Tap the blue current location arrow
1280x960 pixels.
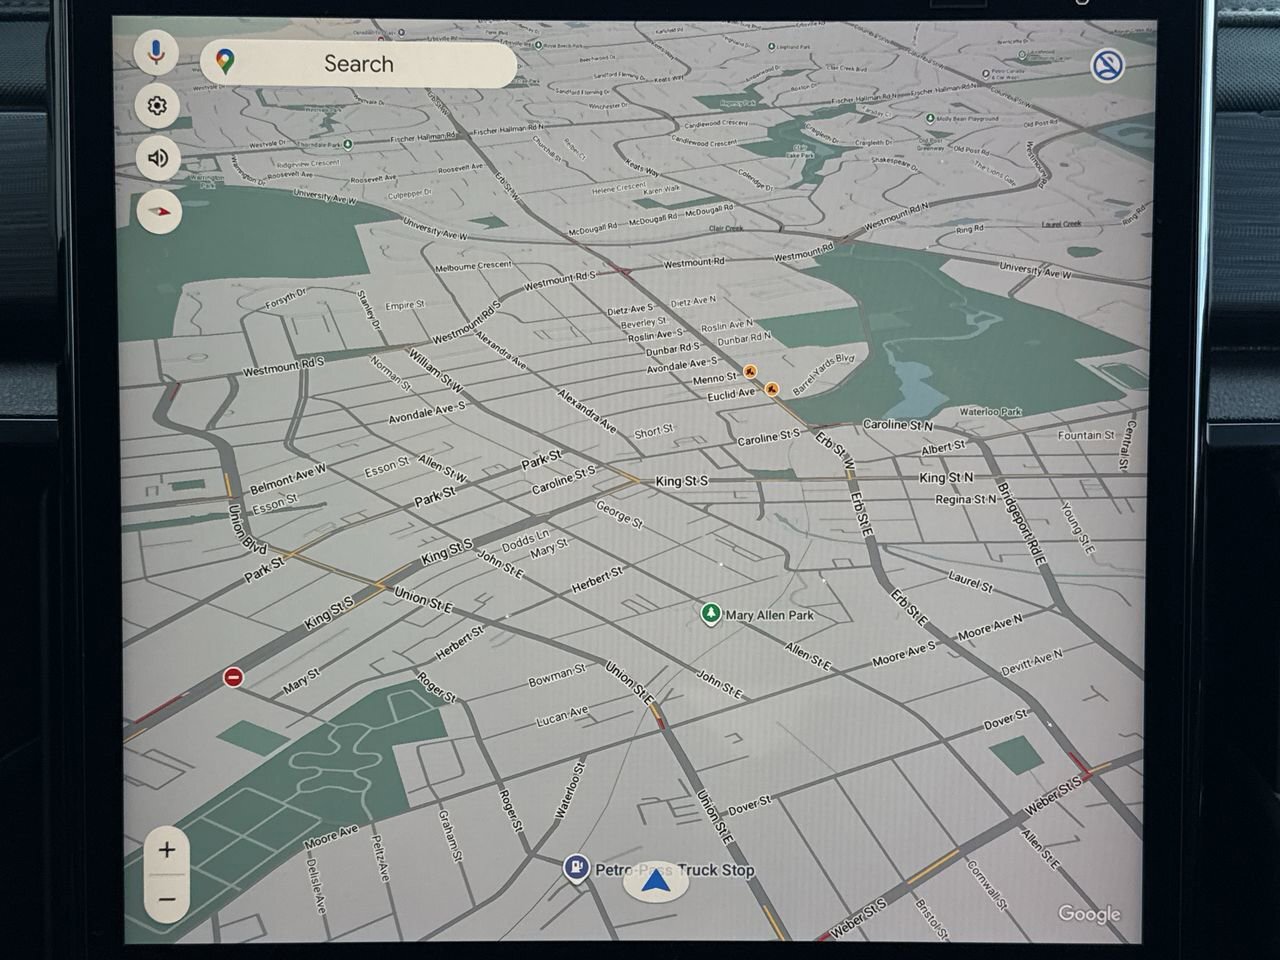point(656,881)
